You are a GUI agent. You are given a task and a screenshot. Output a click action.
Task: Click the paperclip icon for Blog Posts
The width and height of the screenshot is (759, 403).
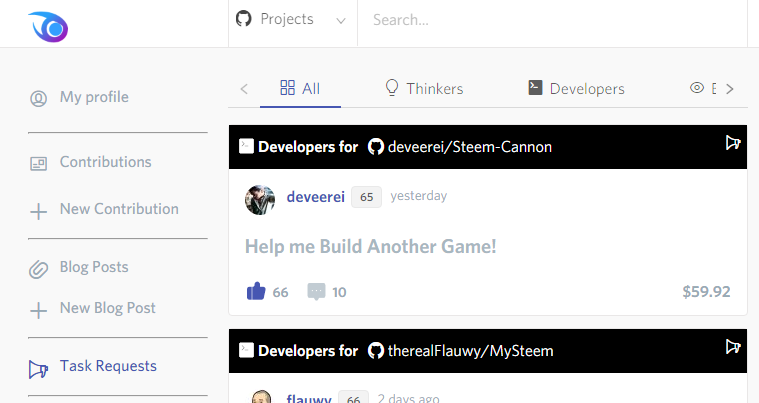(x=38, y=269)
